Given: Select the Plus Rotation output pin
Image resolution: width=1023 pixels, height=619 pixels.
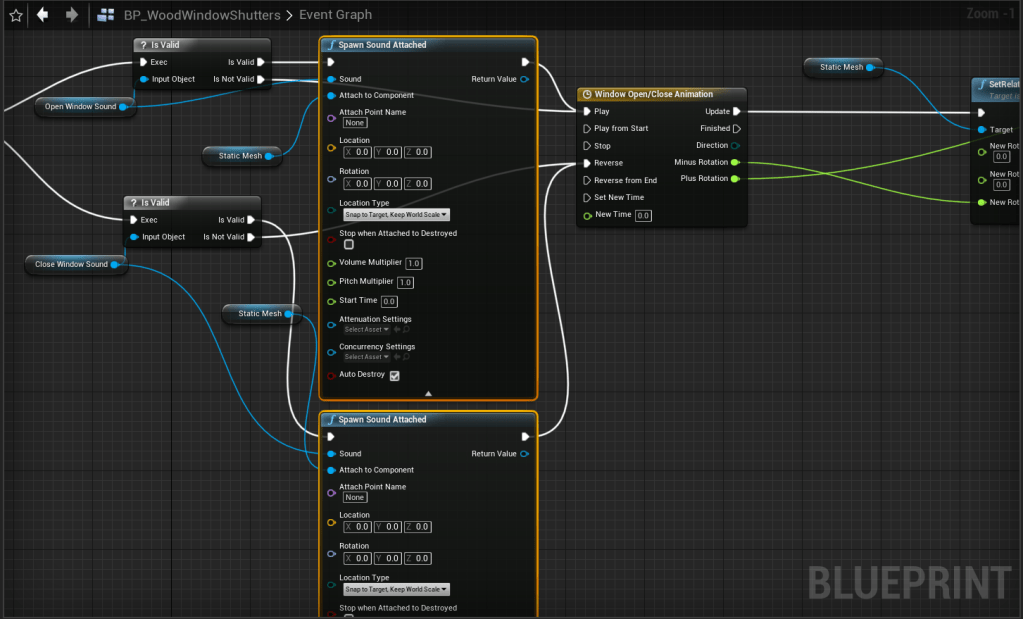Looking at the screenshot, I should (x=735, y=179).
